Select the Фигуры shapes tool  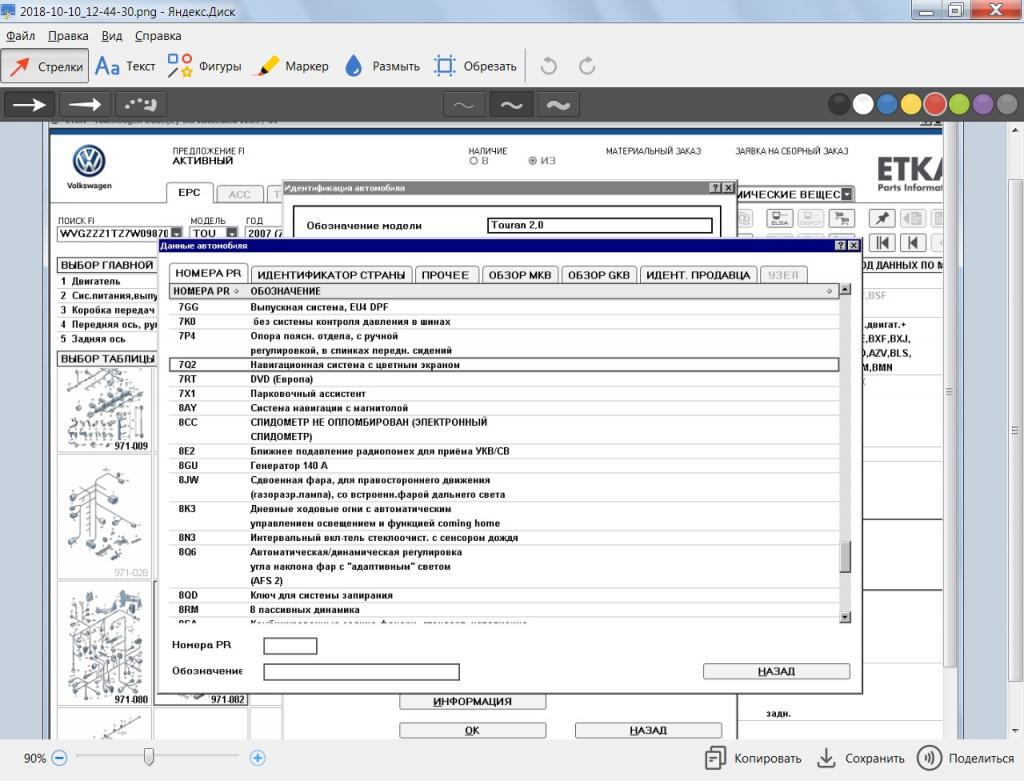[204, 67]
